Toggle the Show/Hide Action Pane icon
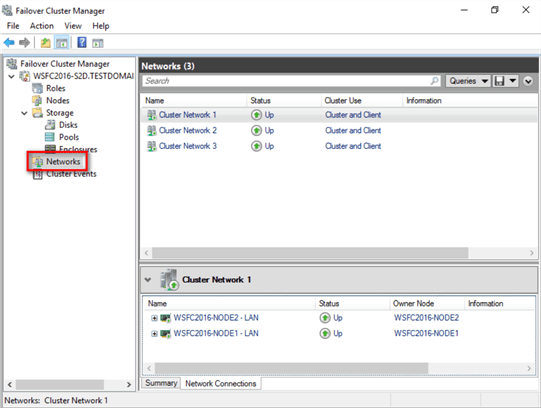541x408 pixels. (98, 43)
